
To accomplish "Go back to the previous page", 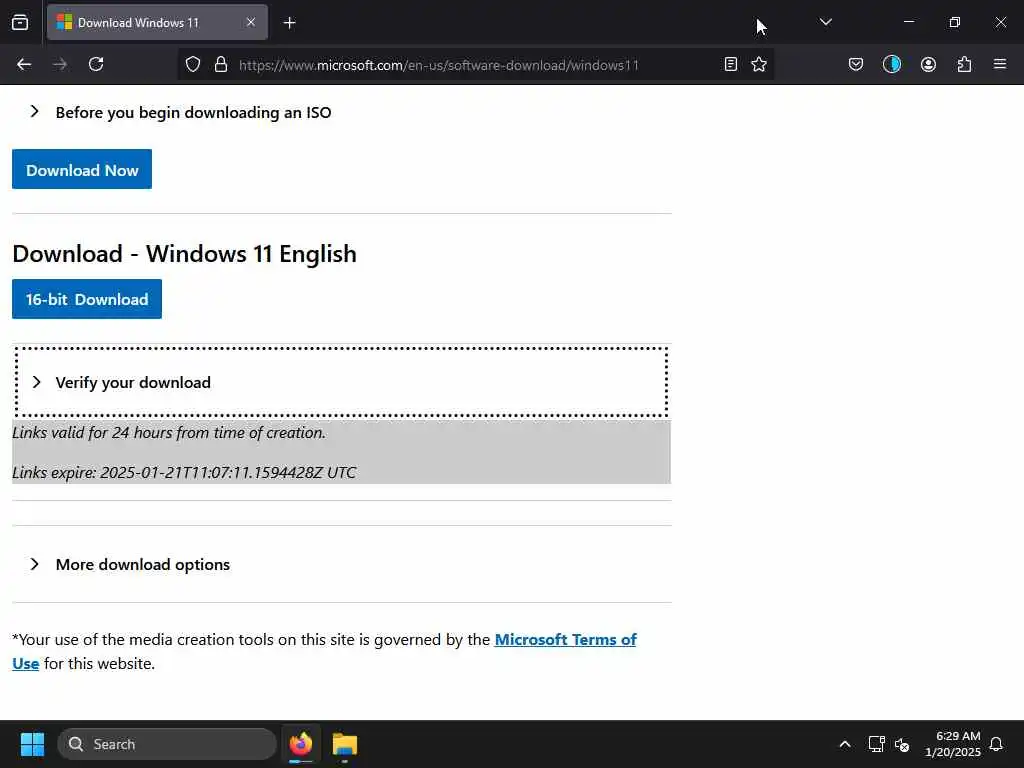I will point(24,64).
